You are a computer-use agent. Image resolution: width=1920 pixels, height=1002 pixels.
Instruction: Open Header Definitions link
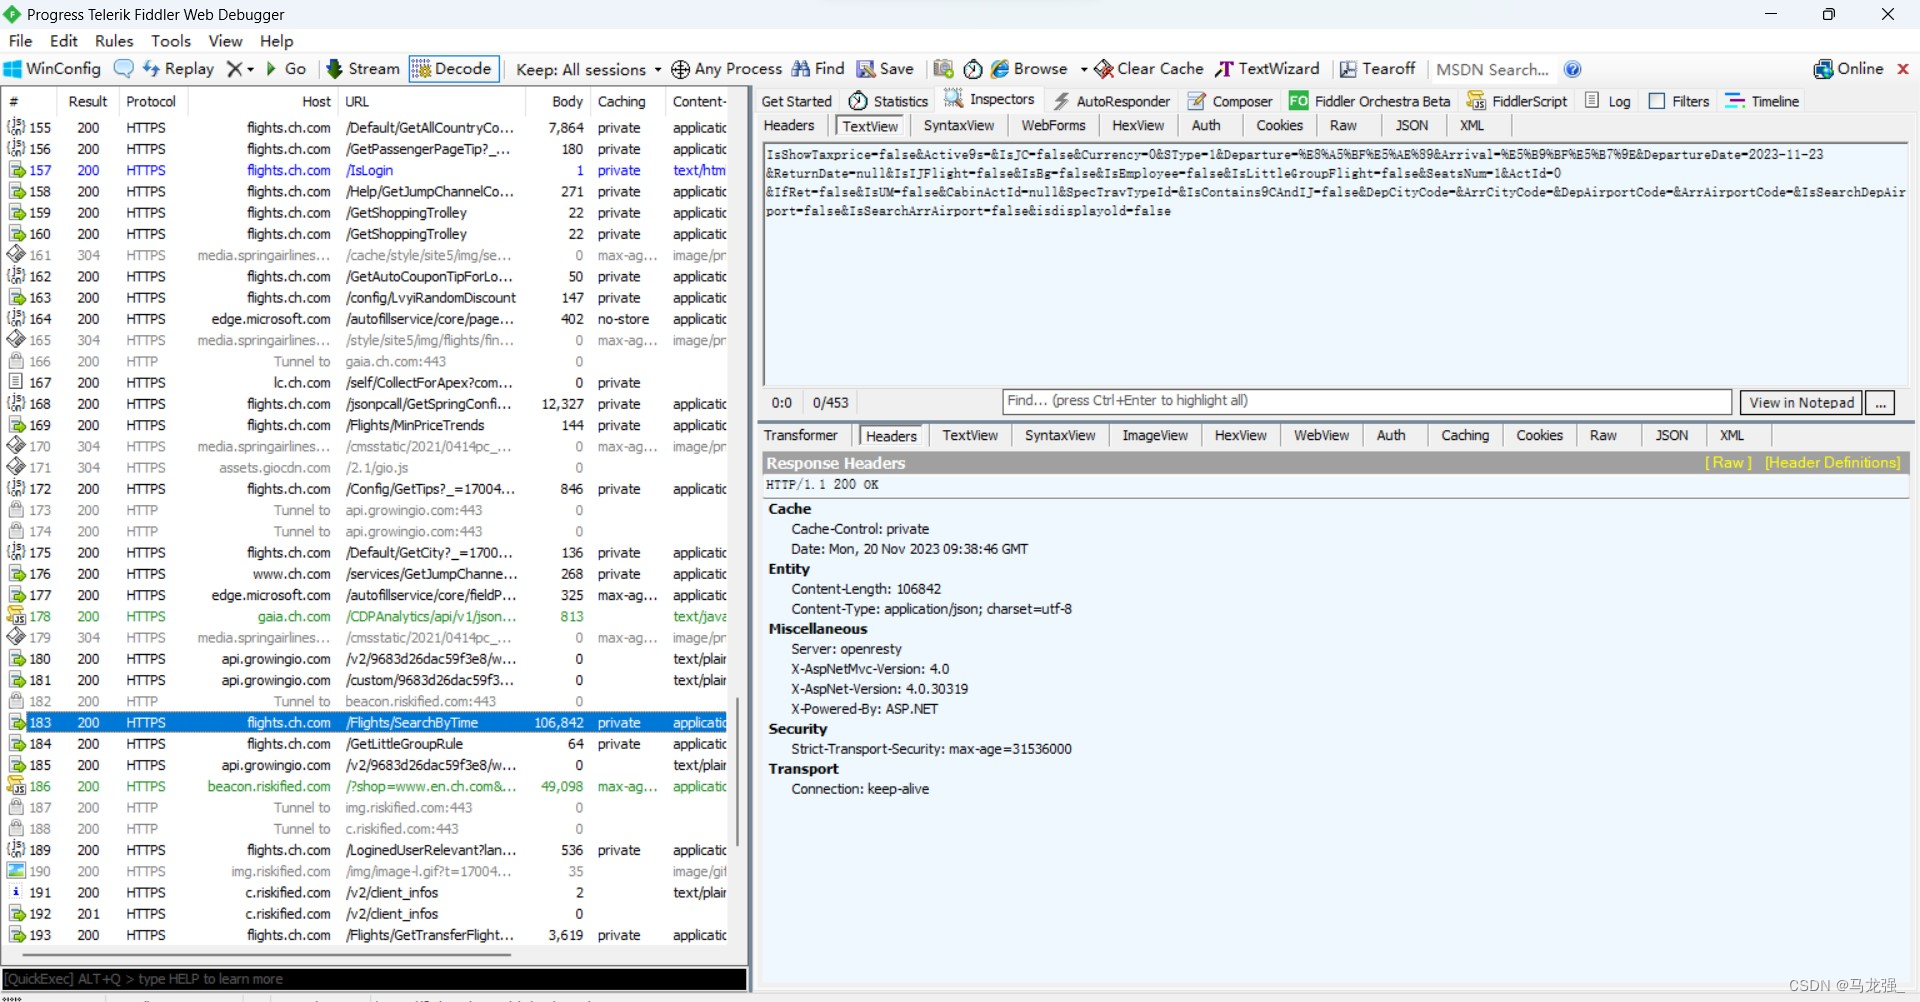(x=1832, y=463)
